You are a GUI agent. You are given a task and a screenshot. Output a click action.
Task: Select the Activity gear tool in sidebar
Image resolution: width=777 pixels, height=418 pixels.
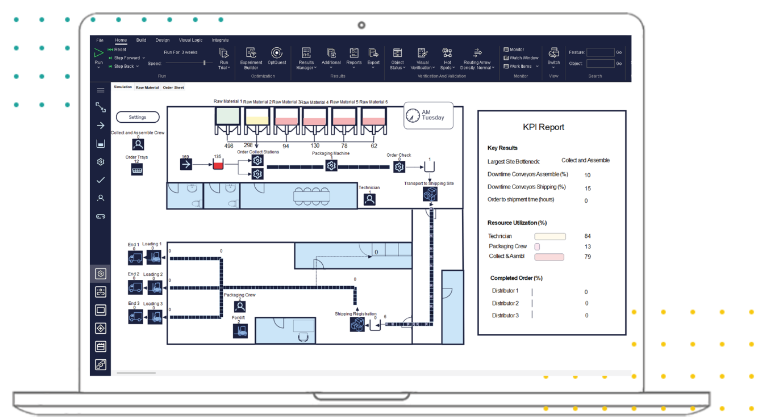coord(101,162)
